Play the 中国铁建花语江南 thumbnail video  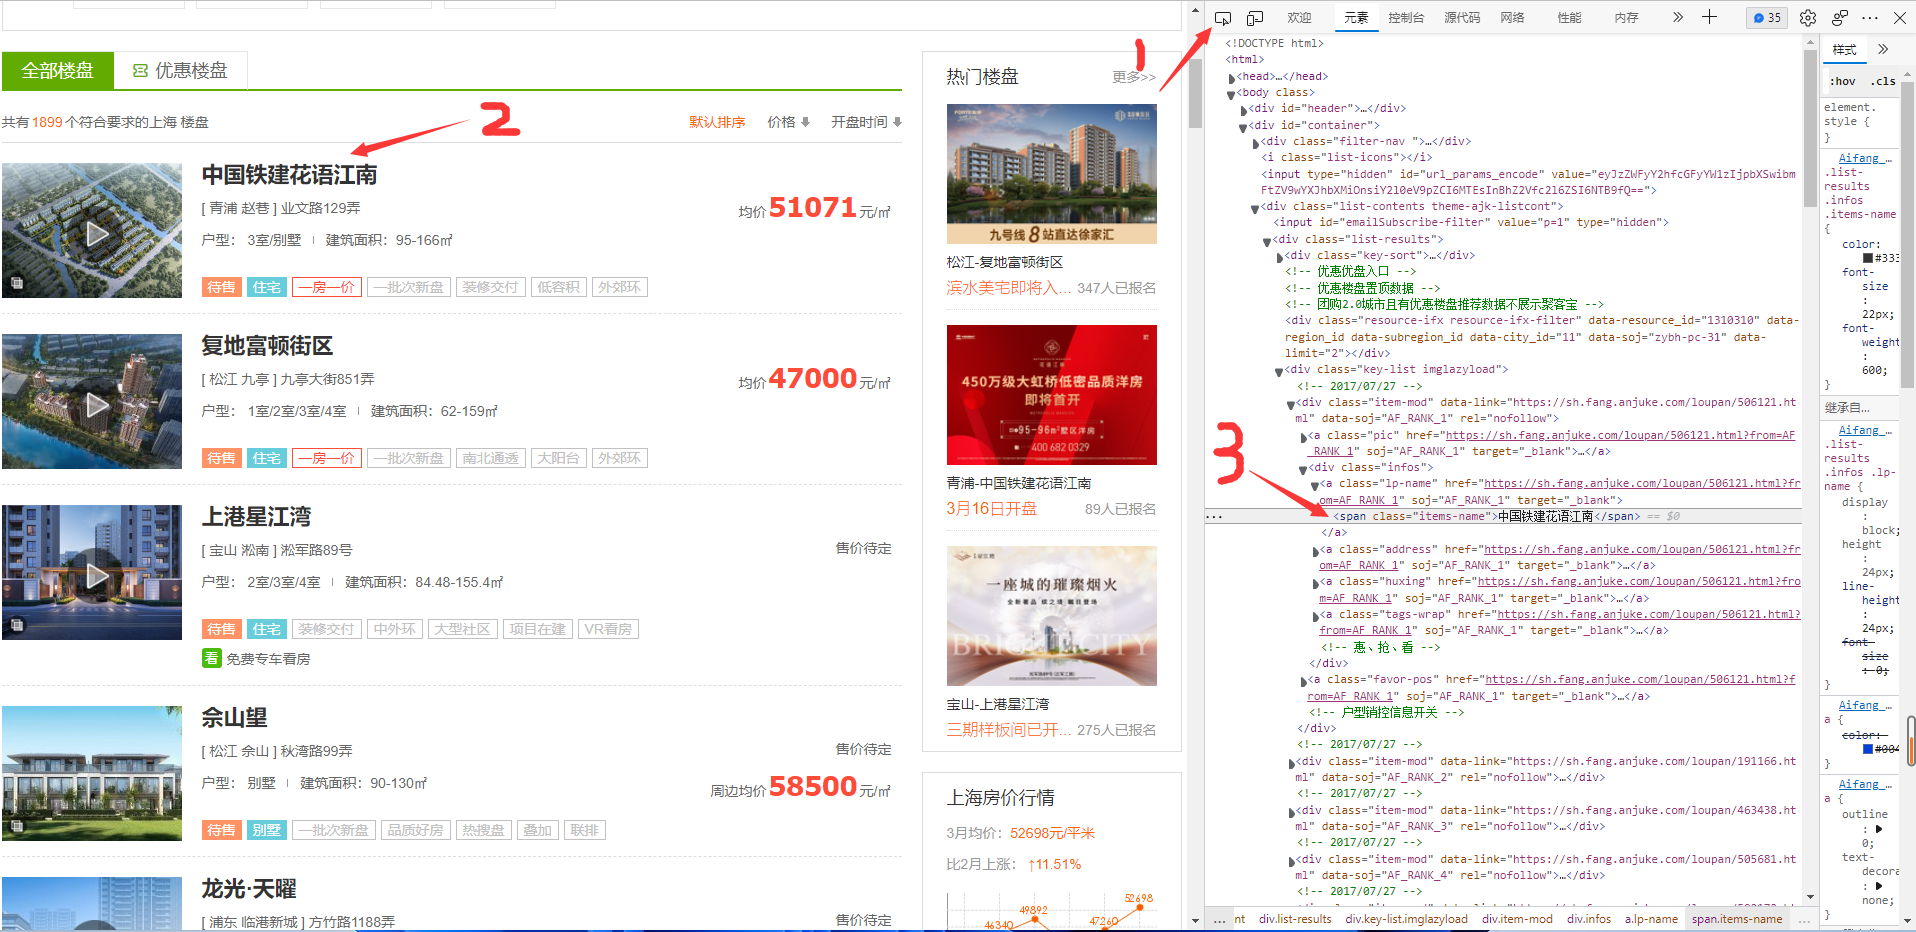[96, 234]
